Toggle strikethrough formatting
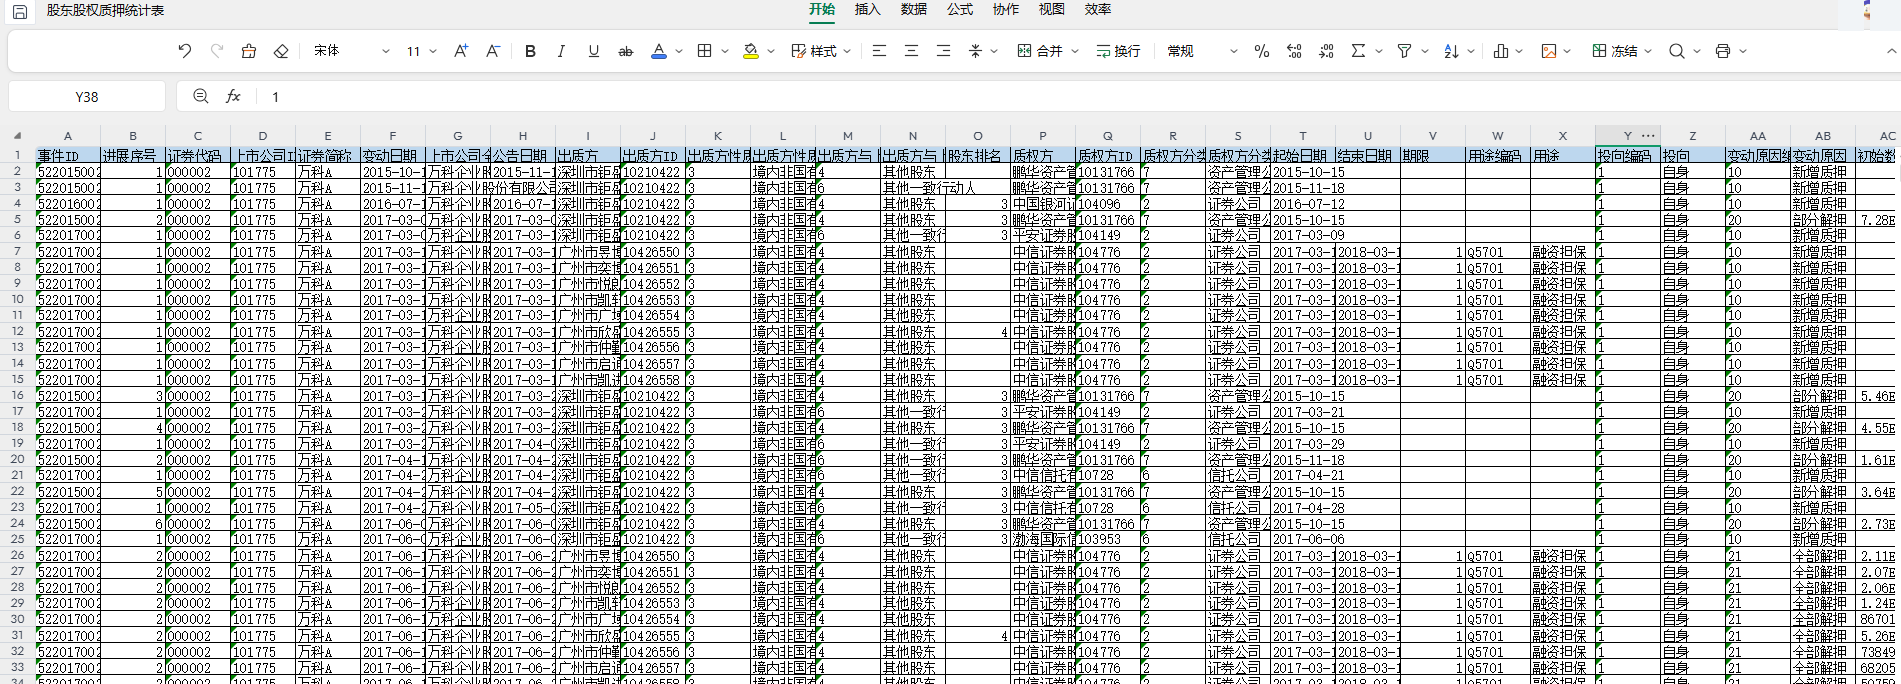This screenshot has height=684, width=1901. 626,51
